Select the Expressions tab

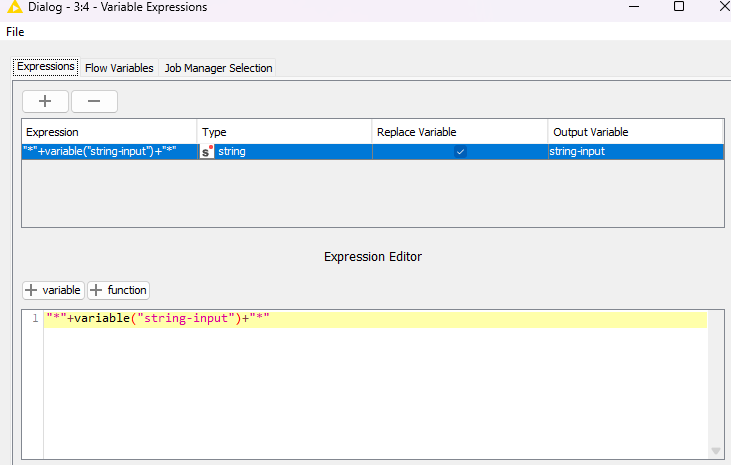pyautogui.click(x=46, y=67)
